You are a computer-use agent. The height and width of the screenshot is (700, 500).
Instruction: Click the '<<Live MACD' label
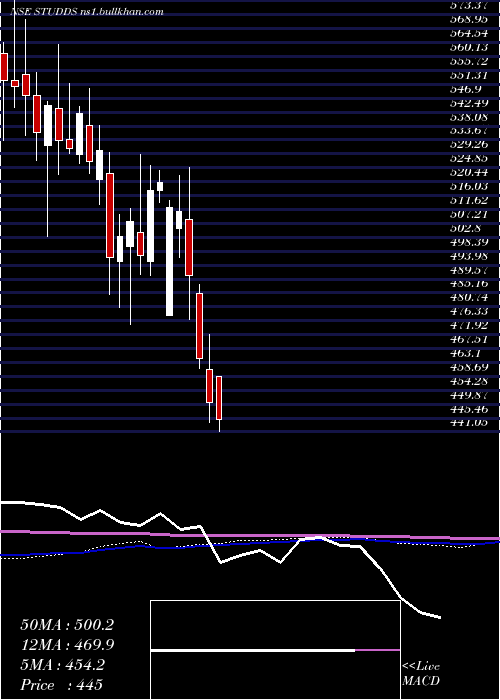coord(421,673)
